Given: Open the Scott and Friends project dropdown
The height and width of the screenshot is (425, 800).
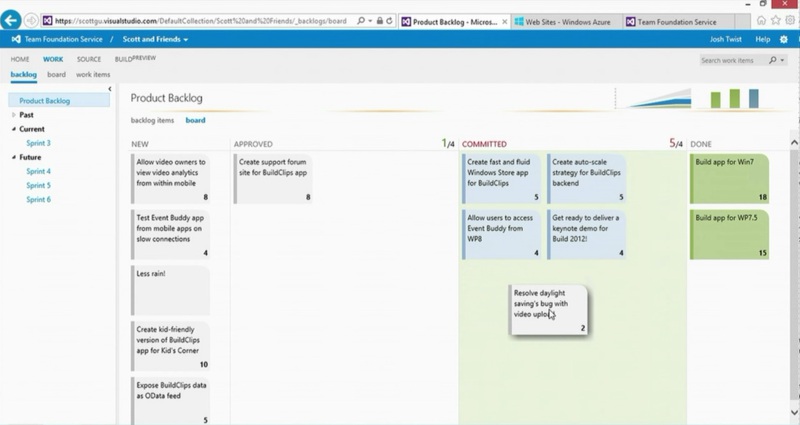Looking at the screenshot, I should (155, 39).
